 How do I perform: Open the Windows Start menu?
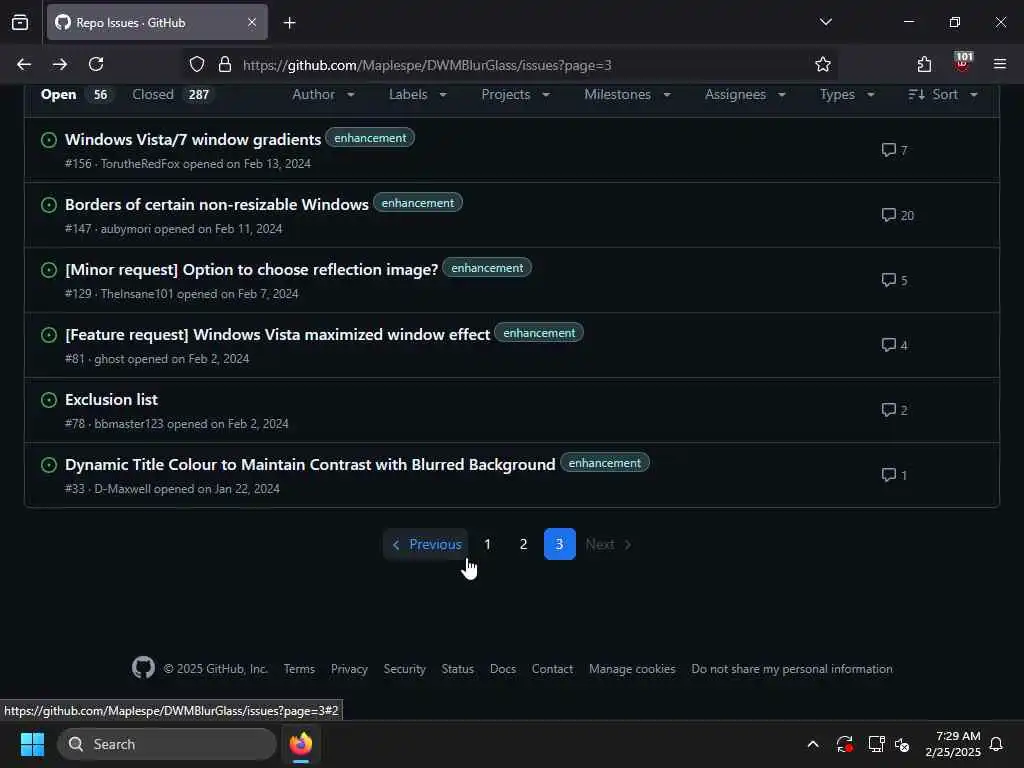tap(32, 744)
